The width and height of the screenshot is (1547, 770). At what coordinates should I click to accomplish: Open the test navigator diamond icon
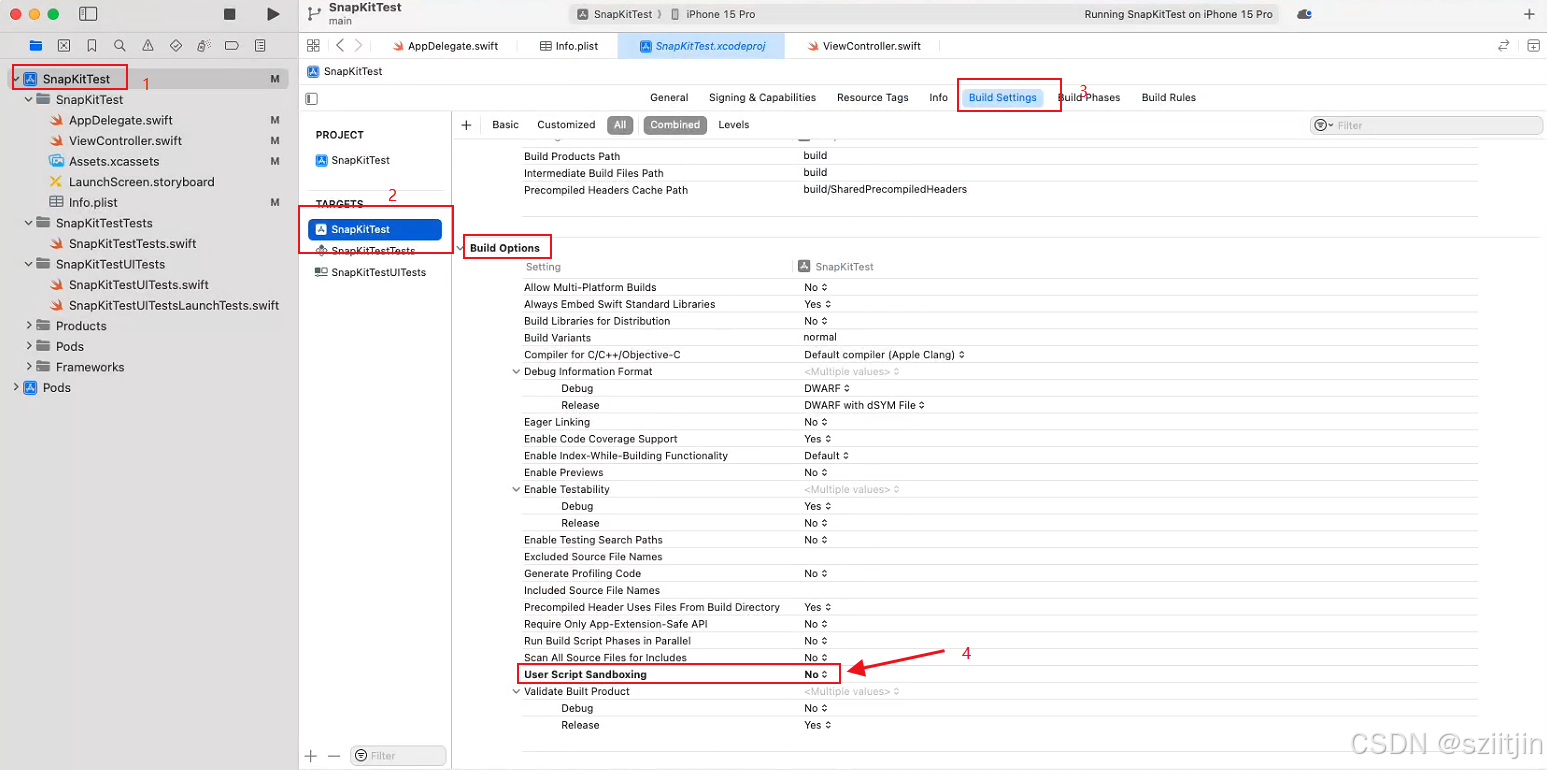pos(176,45)
